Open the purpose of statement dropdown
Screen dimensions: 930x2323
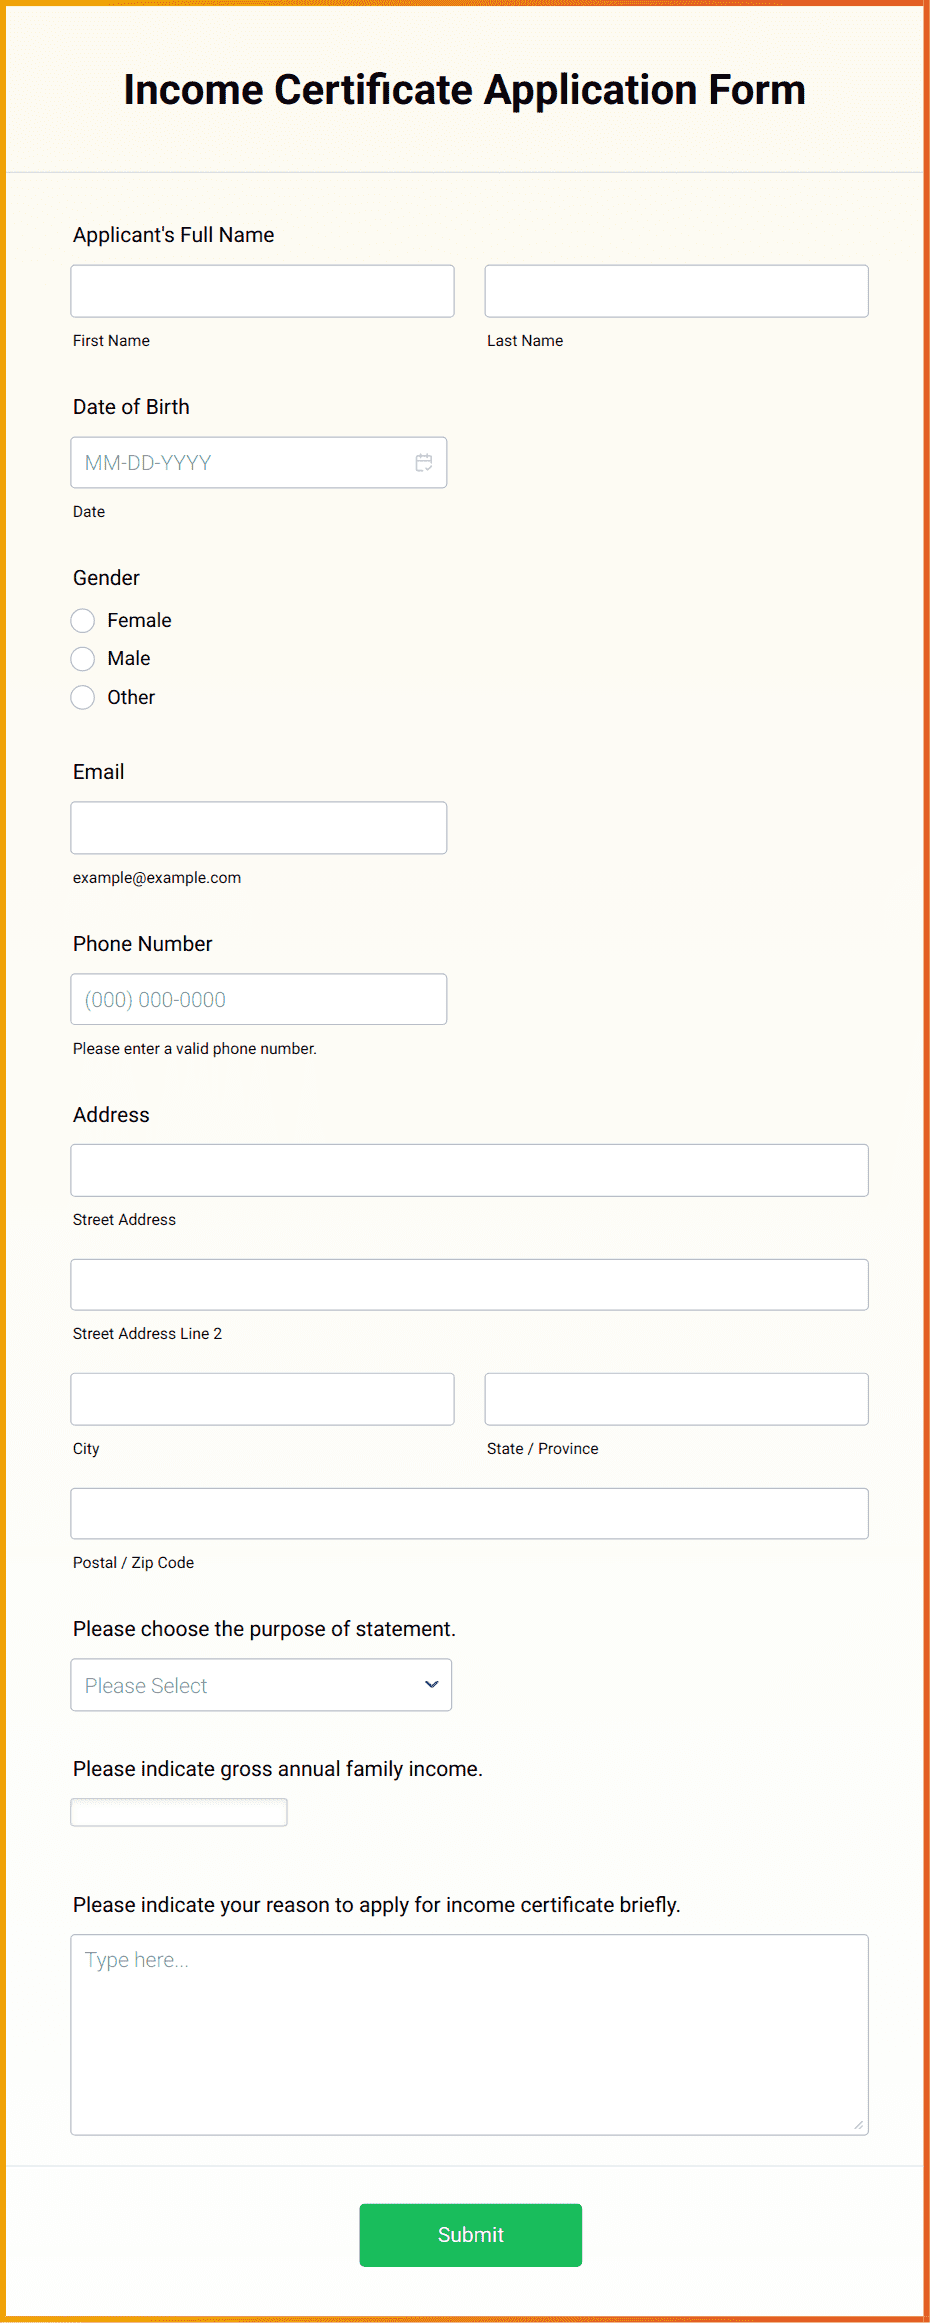click(260, 1684)
